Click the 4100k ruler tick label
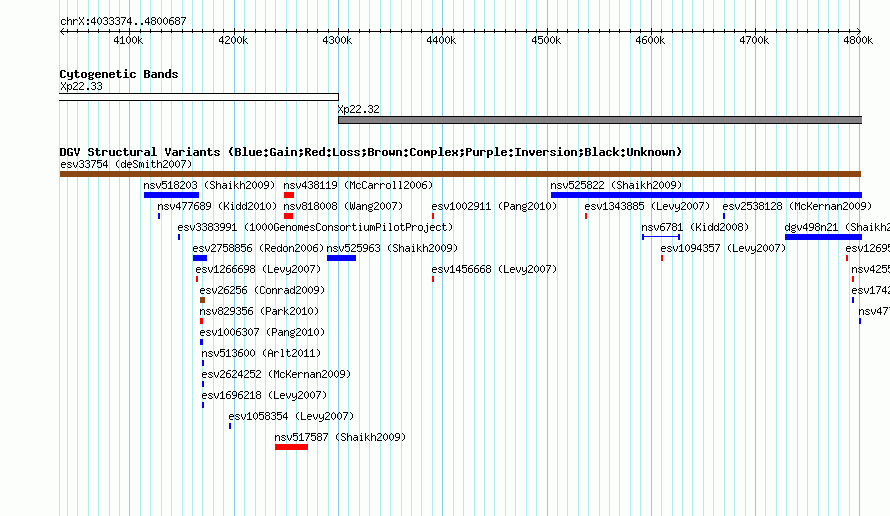890x516 pixels. point(128,40)
